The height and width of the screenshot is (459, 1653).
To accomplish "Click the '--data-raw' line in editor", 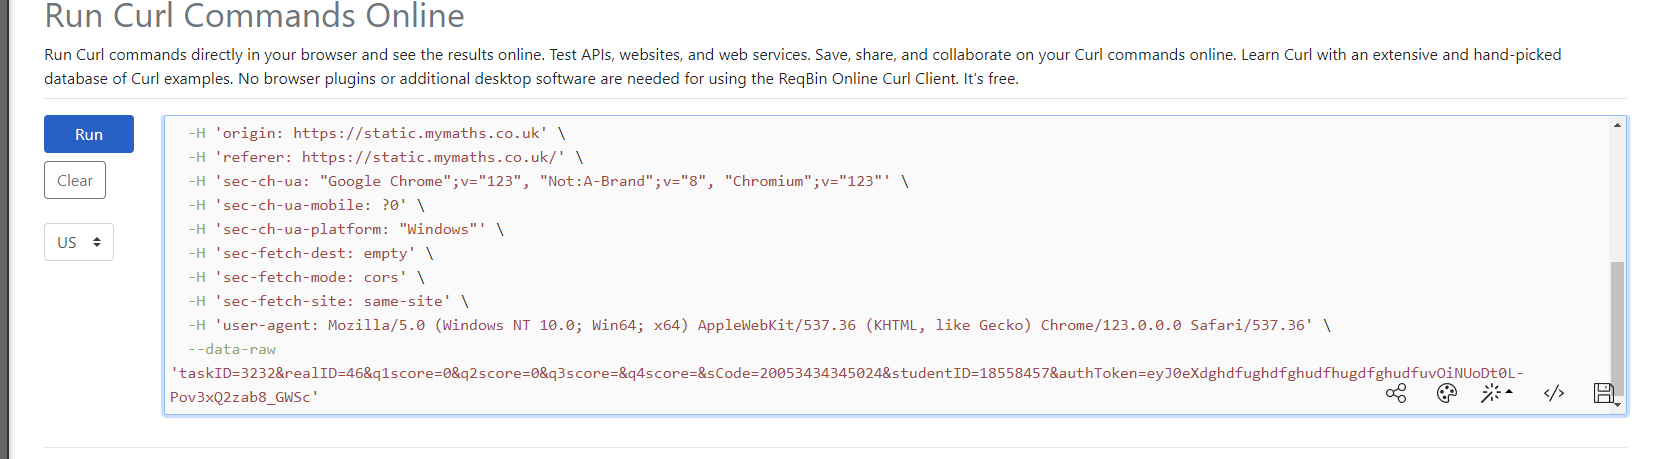I will [232, 349].
